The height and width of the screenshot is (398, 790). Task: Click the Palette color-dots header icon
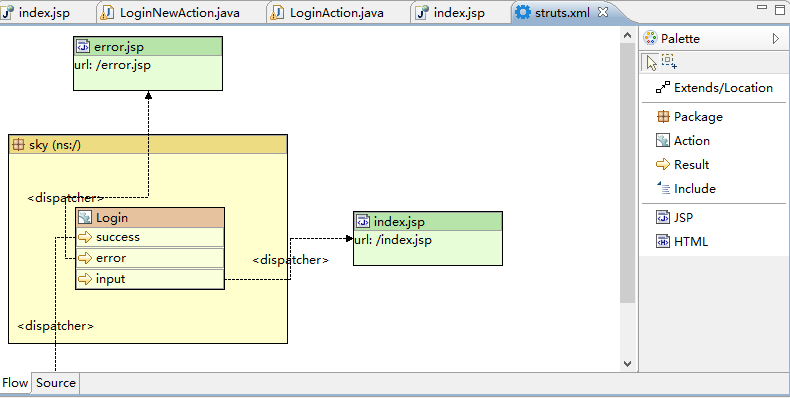650,38
